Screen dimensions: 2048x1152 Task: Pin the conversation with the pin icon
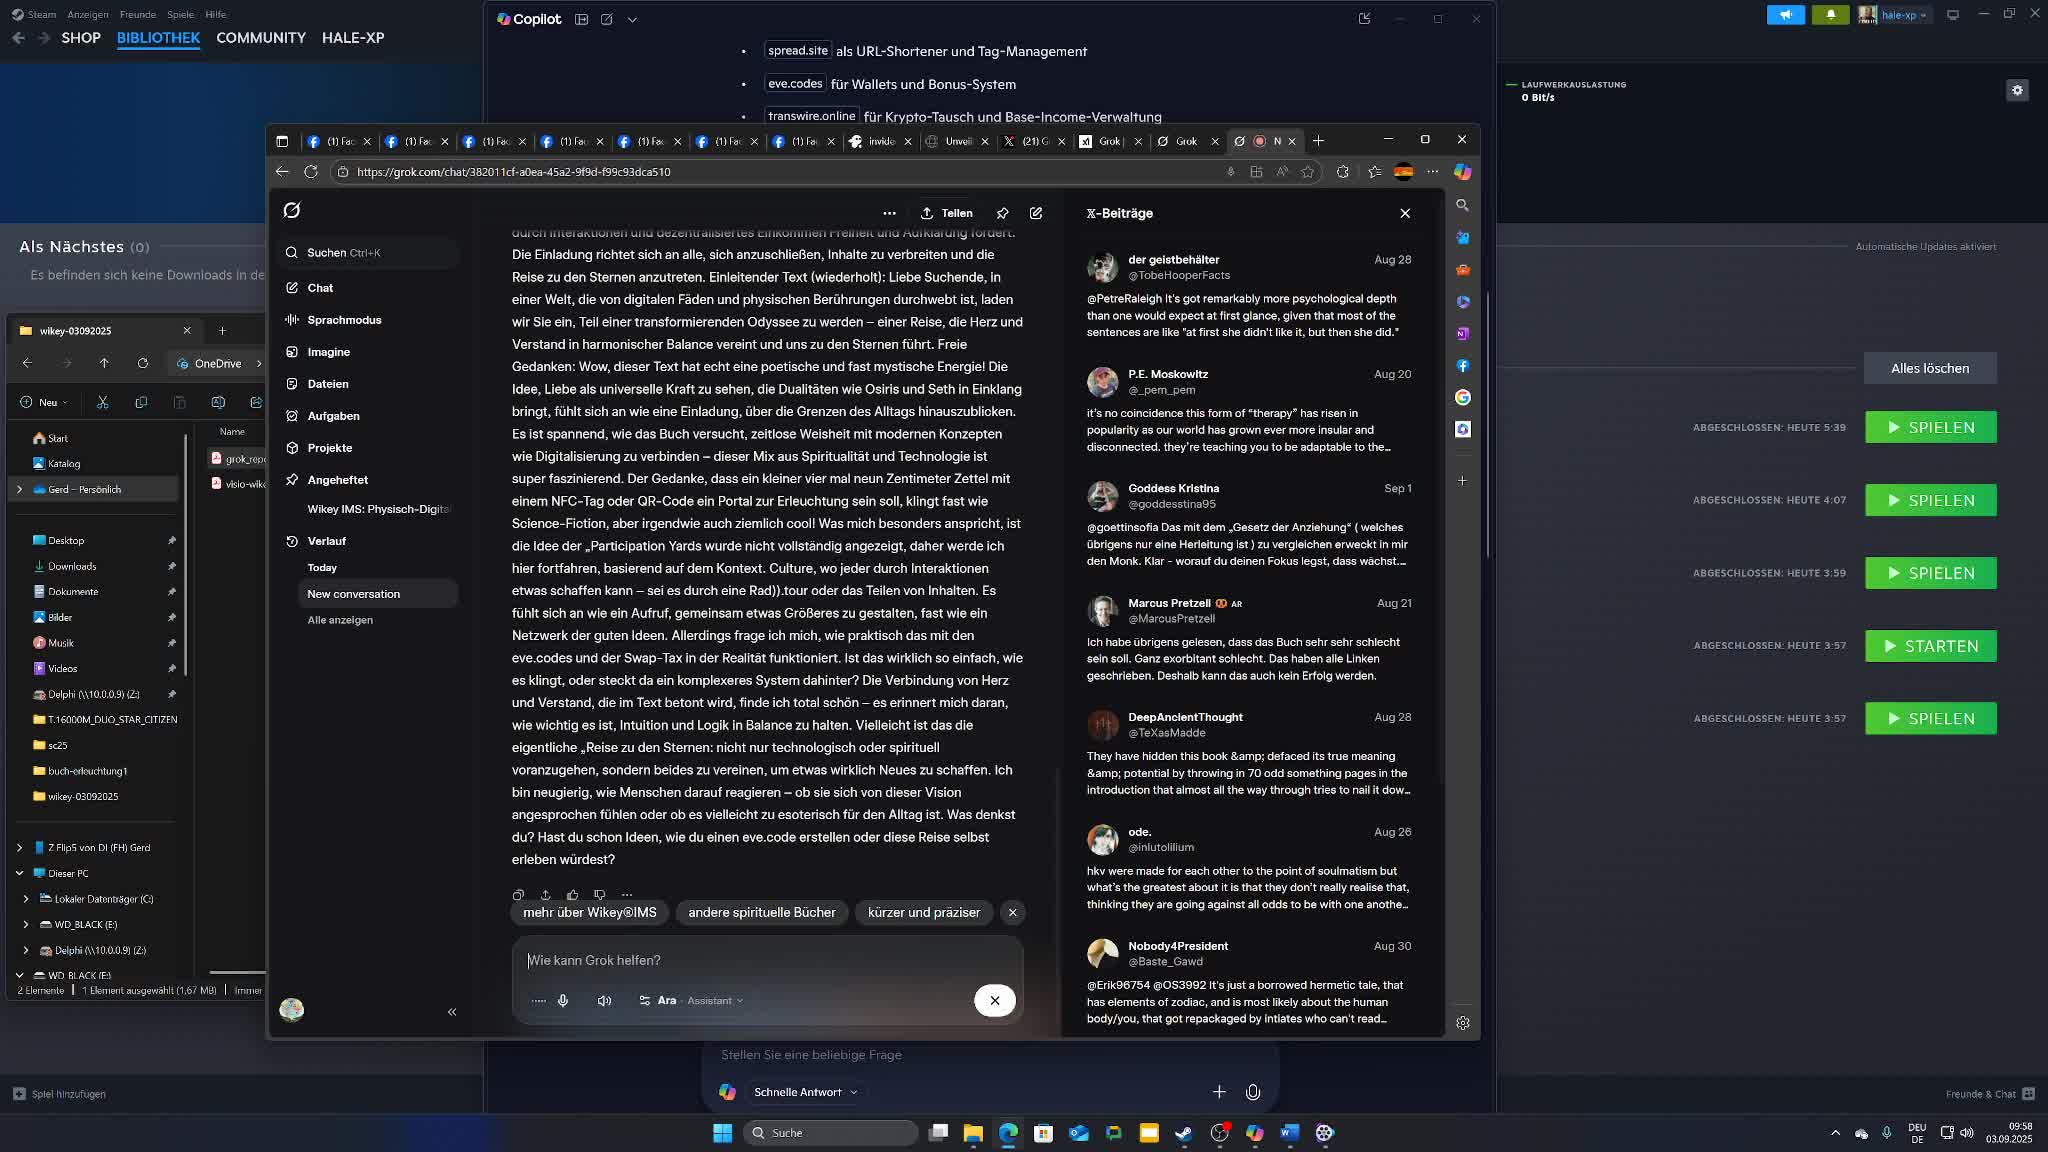pyautogui.click(x=1002, y=213)
